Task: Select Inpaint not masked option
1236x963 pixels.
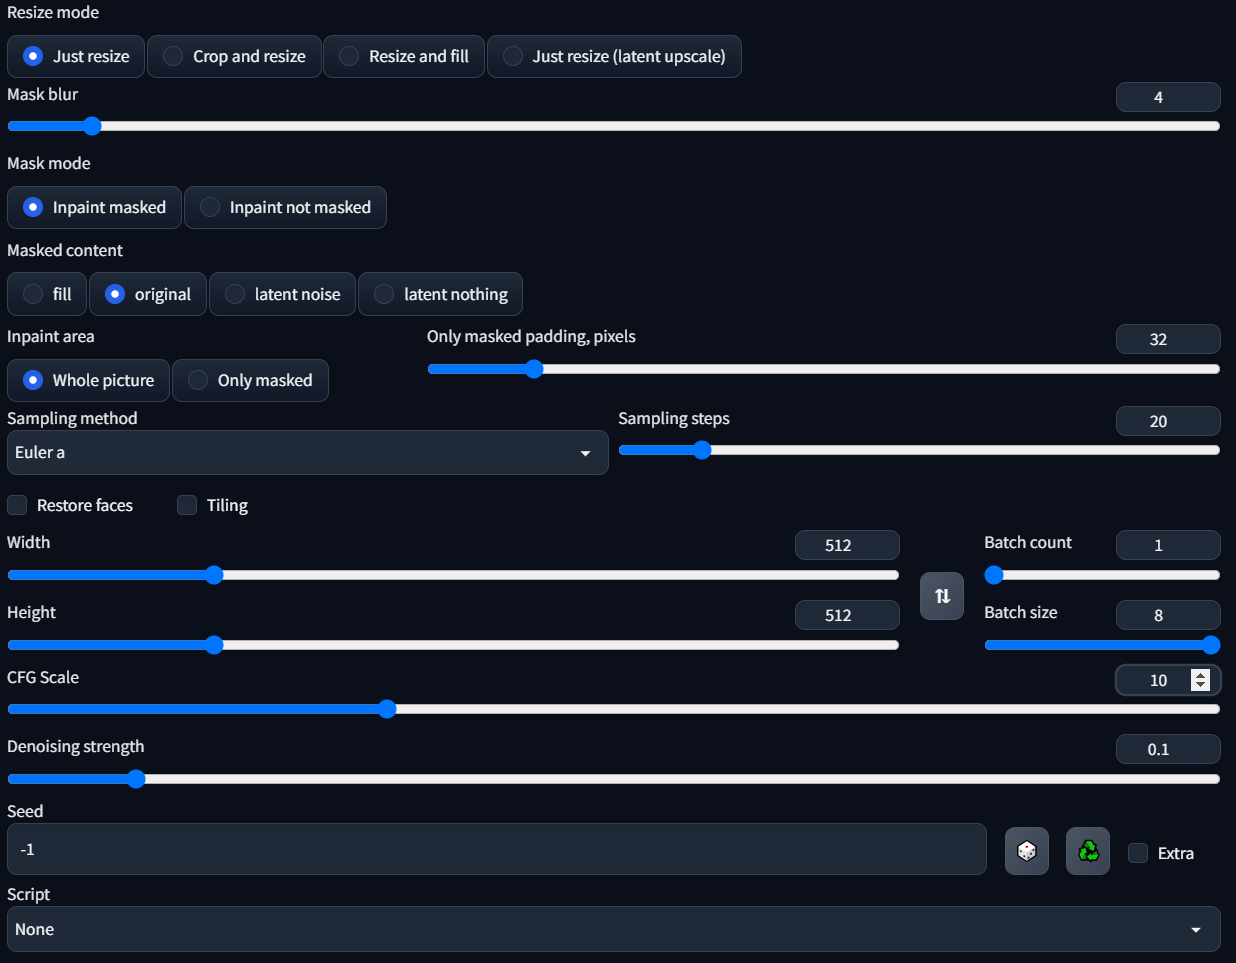Action: pyautogui.click(x=285, y=207)
